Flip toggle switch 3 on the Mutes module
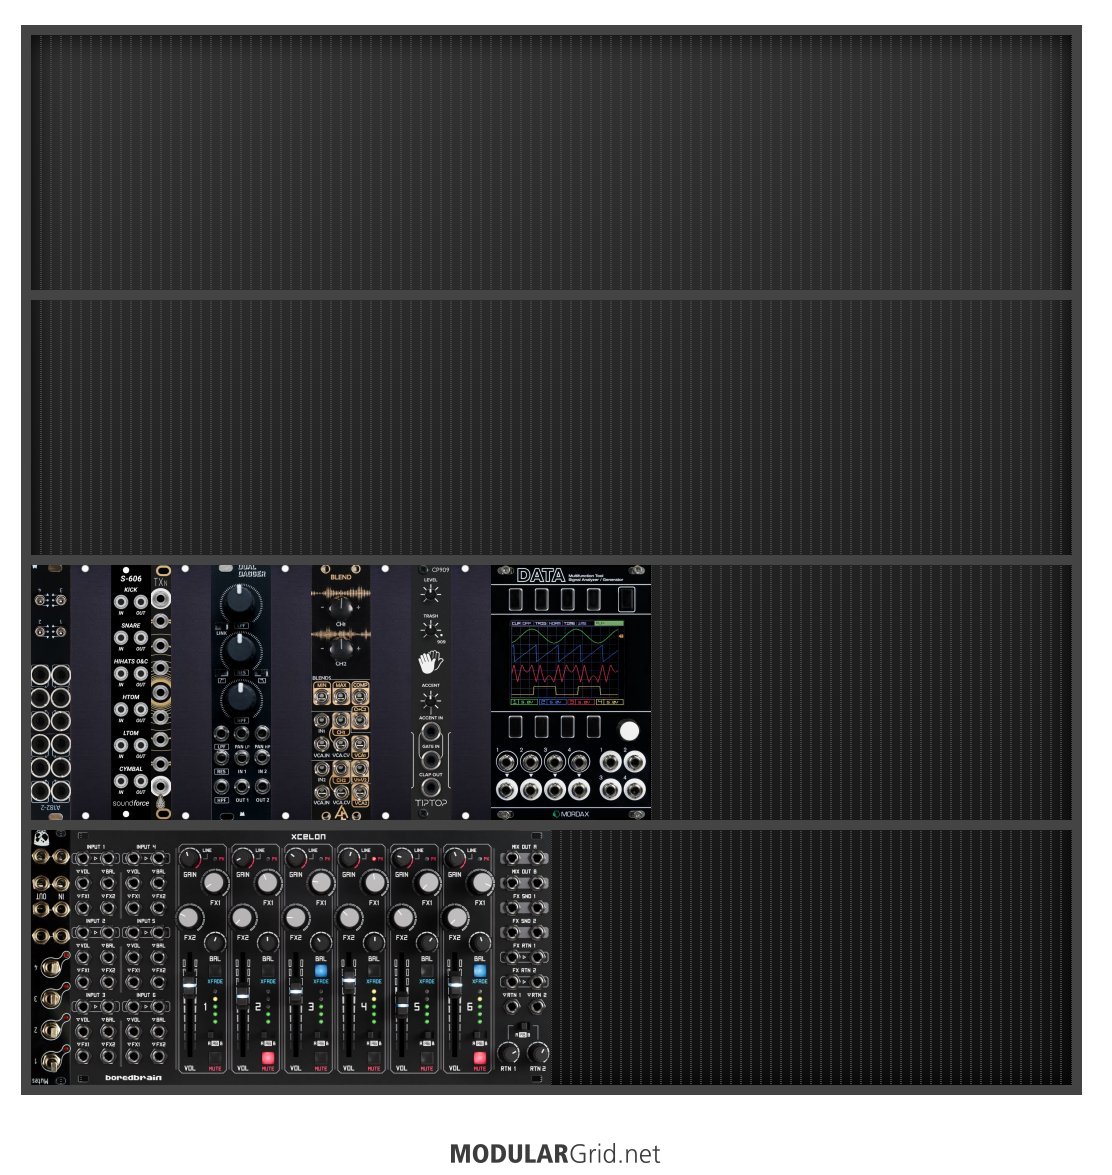 (x=51, y=998)
